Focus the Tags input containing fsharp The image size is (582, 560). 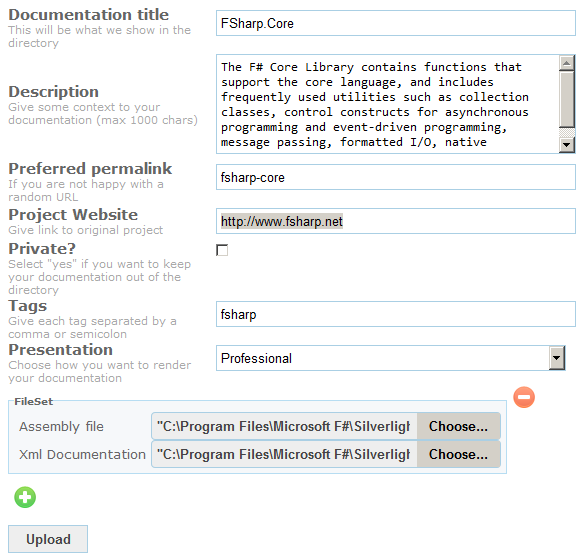[396, 314]
